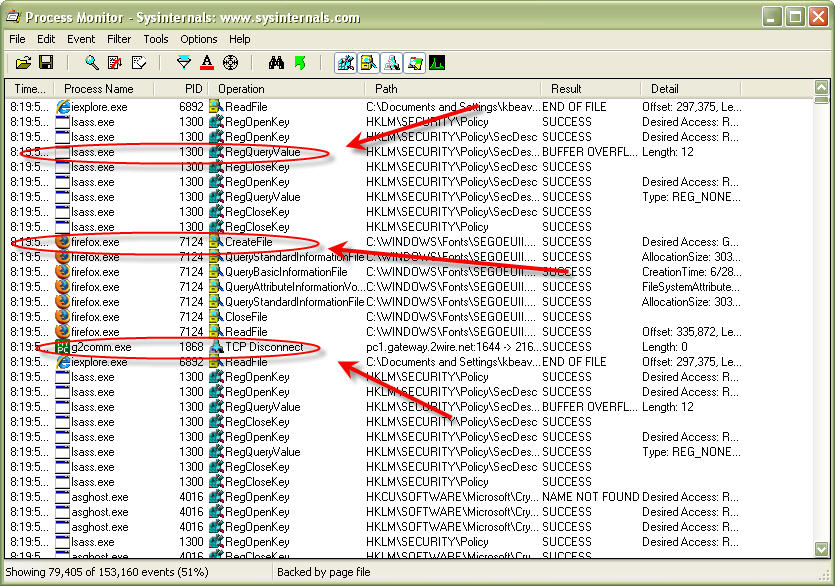Click the Save floppy disk icon
The height and width of the screenshot is (586, 835).
point(46,63)
